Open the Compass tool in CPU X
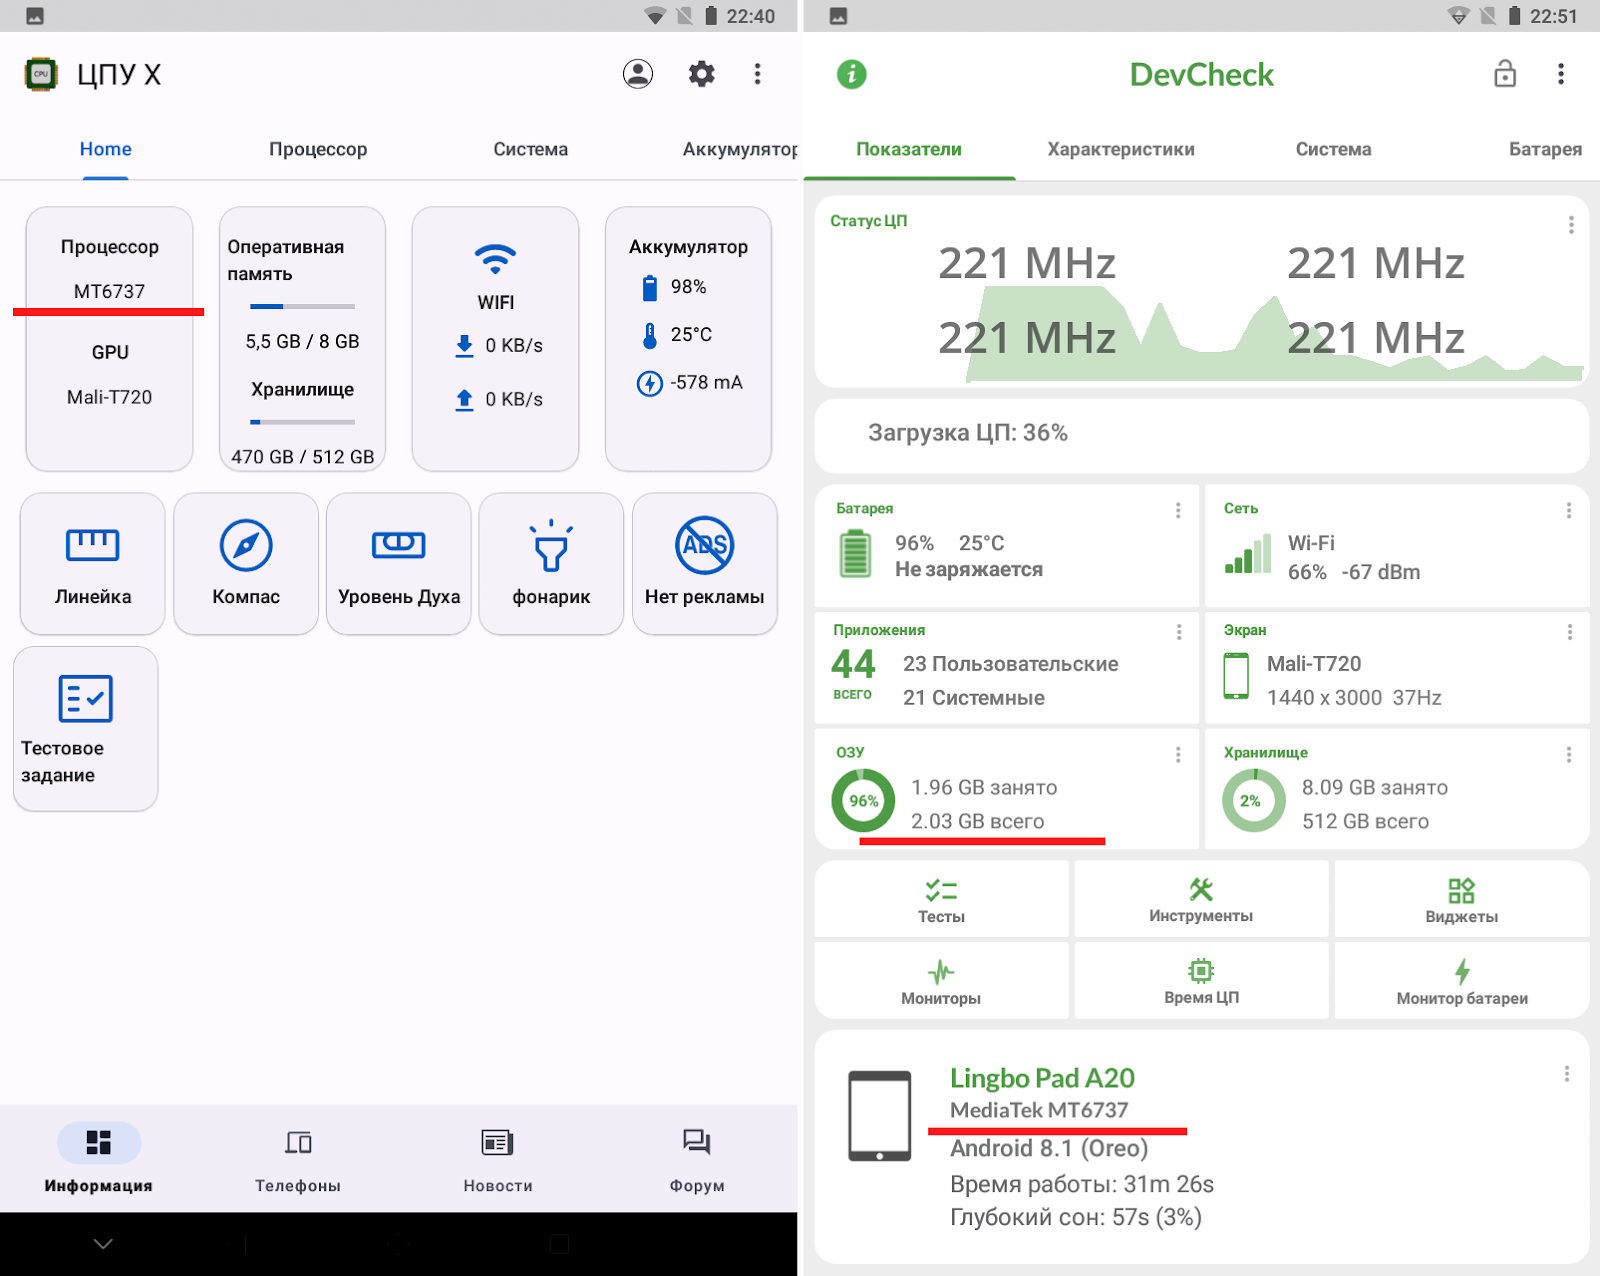This screenshot has width=1600, height=1276. [x=245, y=563]
